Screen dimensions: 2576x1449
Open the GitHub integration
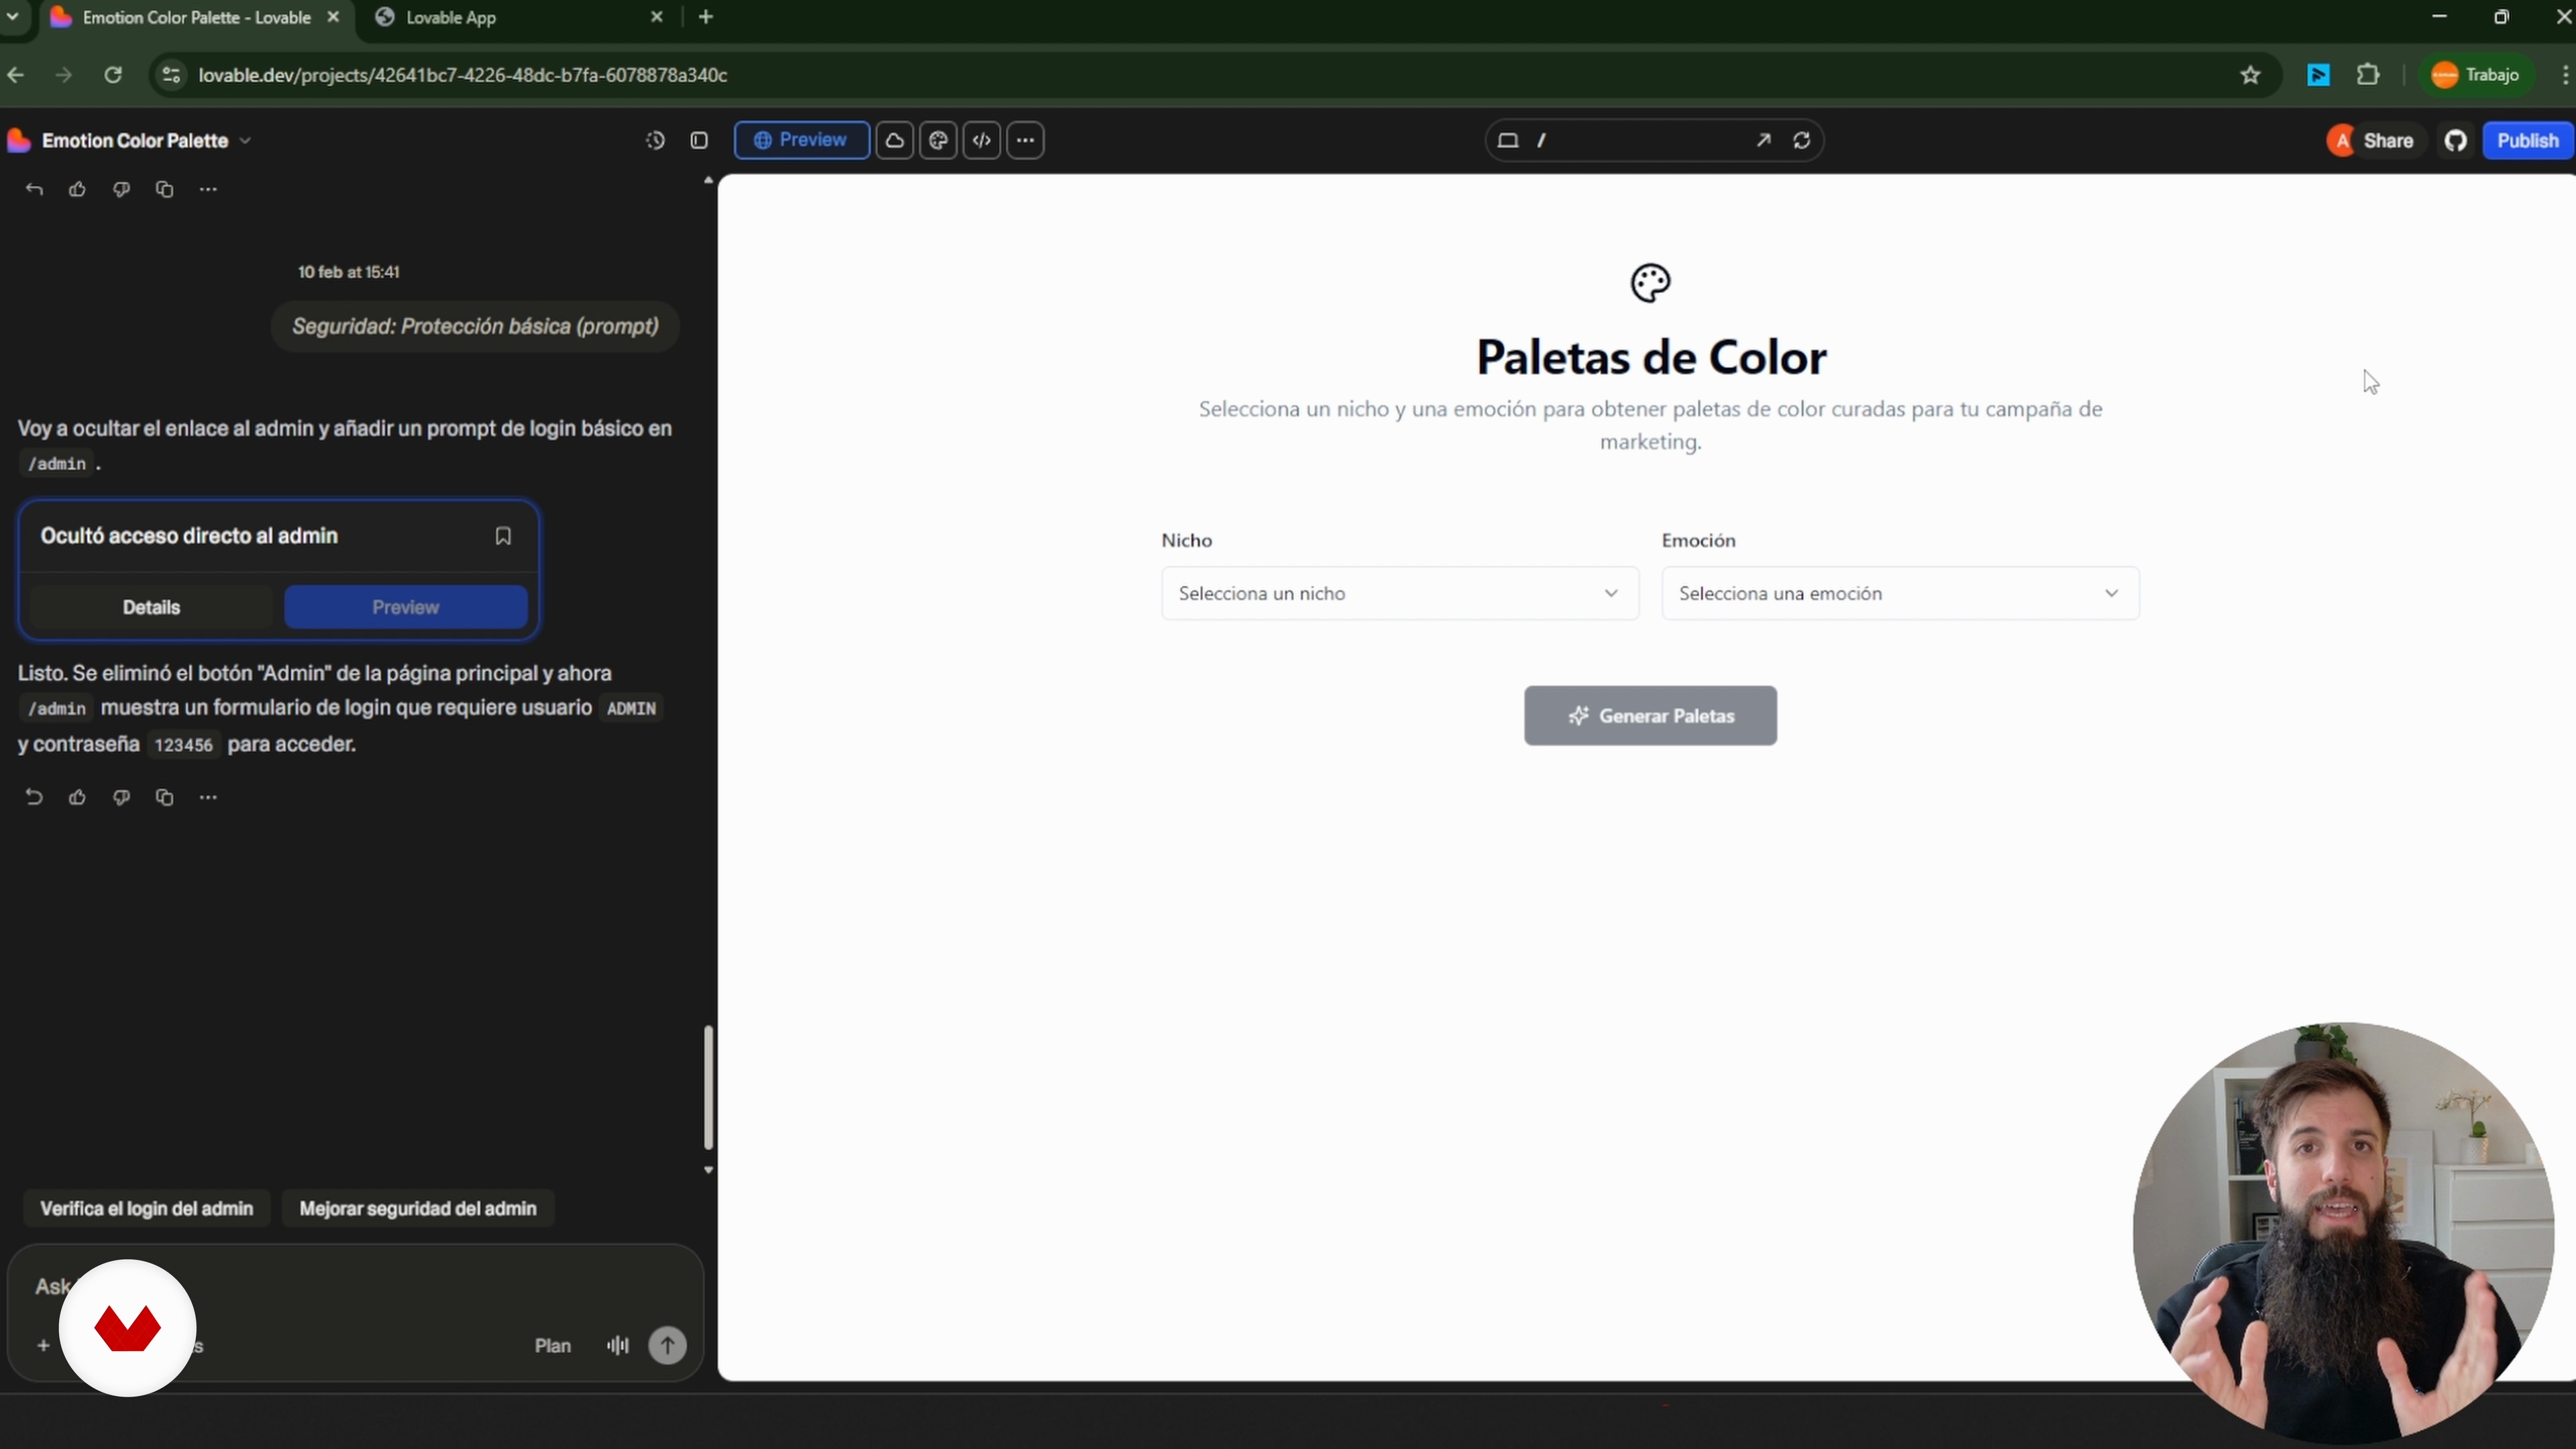[x=2456, y=141]
